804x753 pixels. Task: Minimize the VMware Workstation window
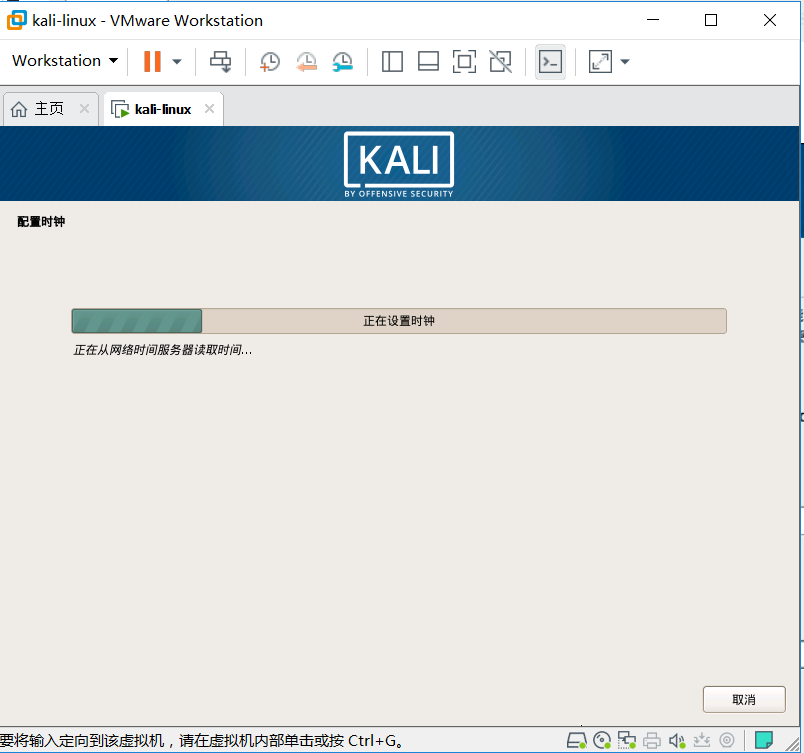point(653,20)
